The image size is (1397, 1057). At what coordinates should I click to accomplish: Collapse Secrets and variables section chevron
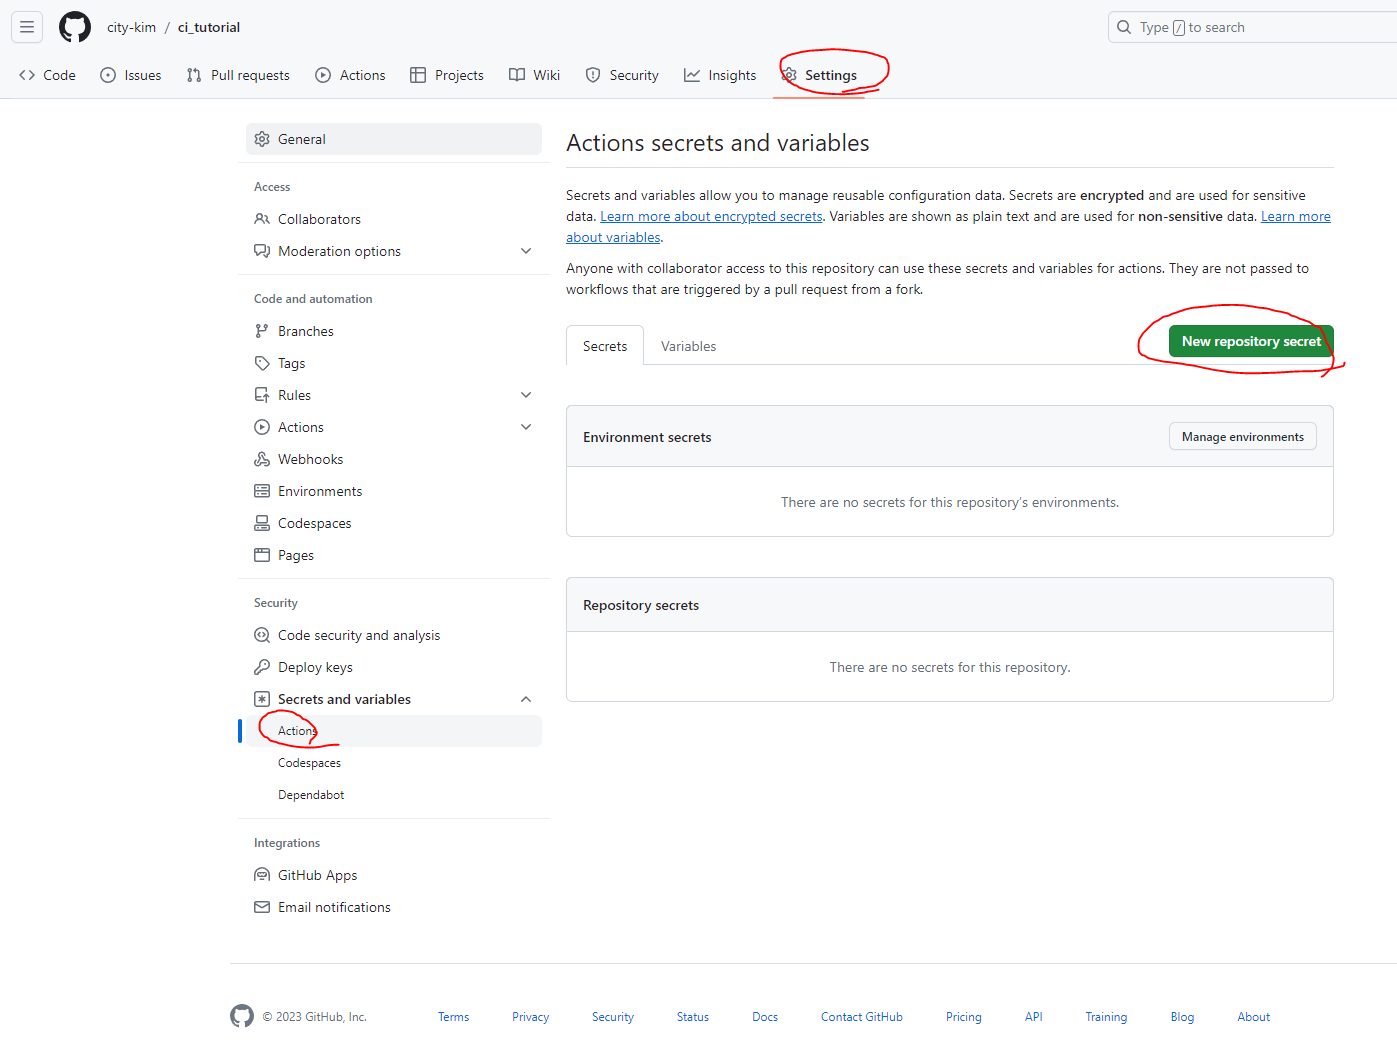point(526,699)
